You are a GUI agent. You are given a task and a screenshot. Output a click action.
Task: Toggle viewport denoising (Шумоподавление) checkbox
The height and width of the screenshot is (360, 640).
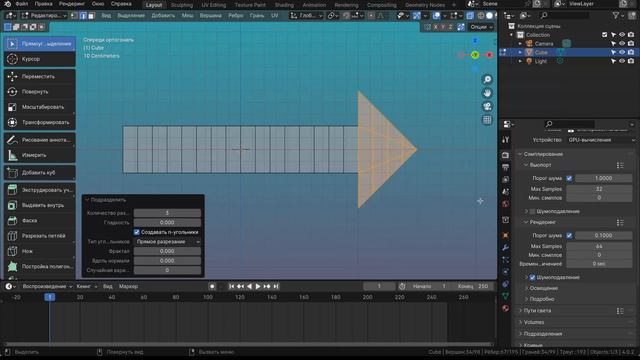coord(532,211)
